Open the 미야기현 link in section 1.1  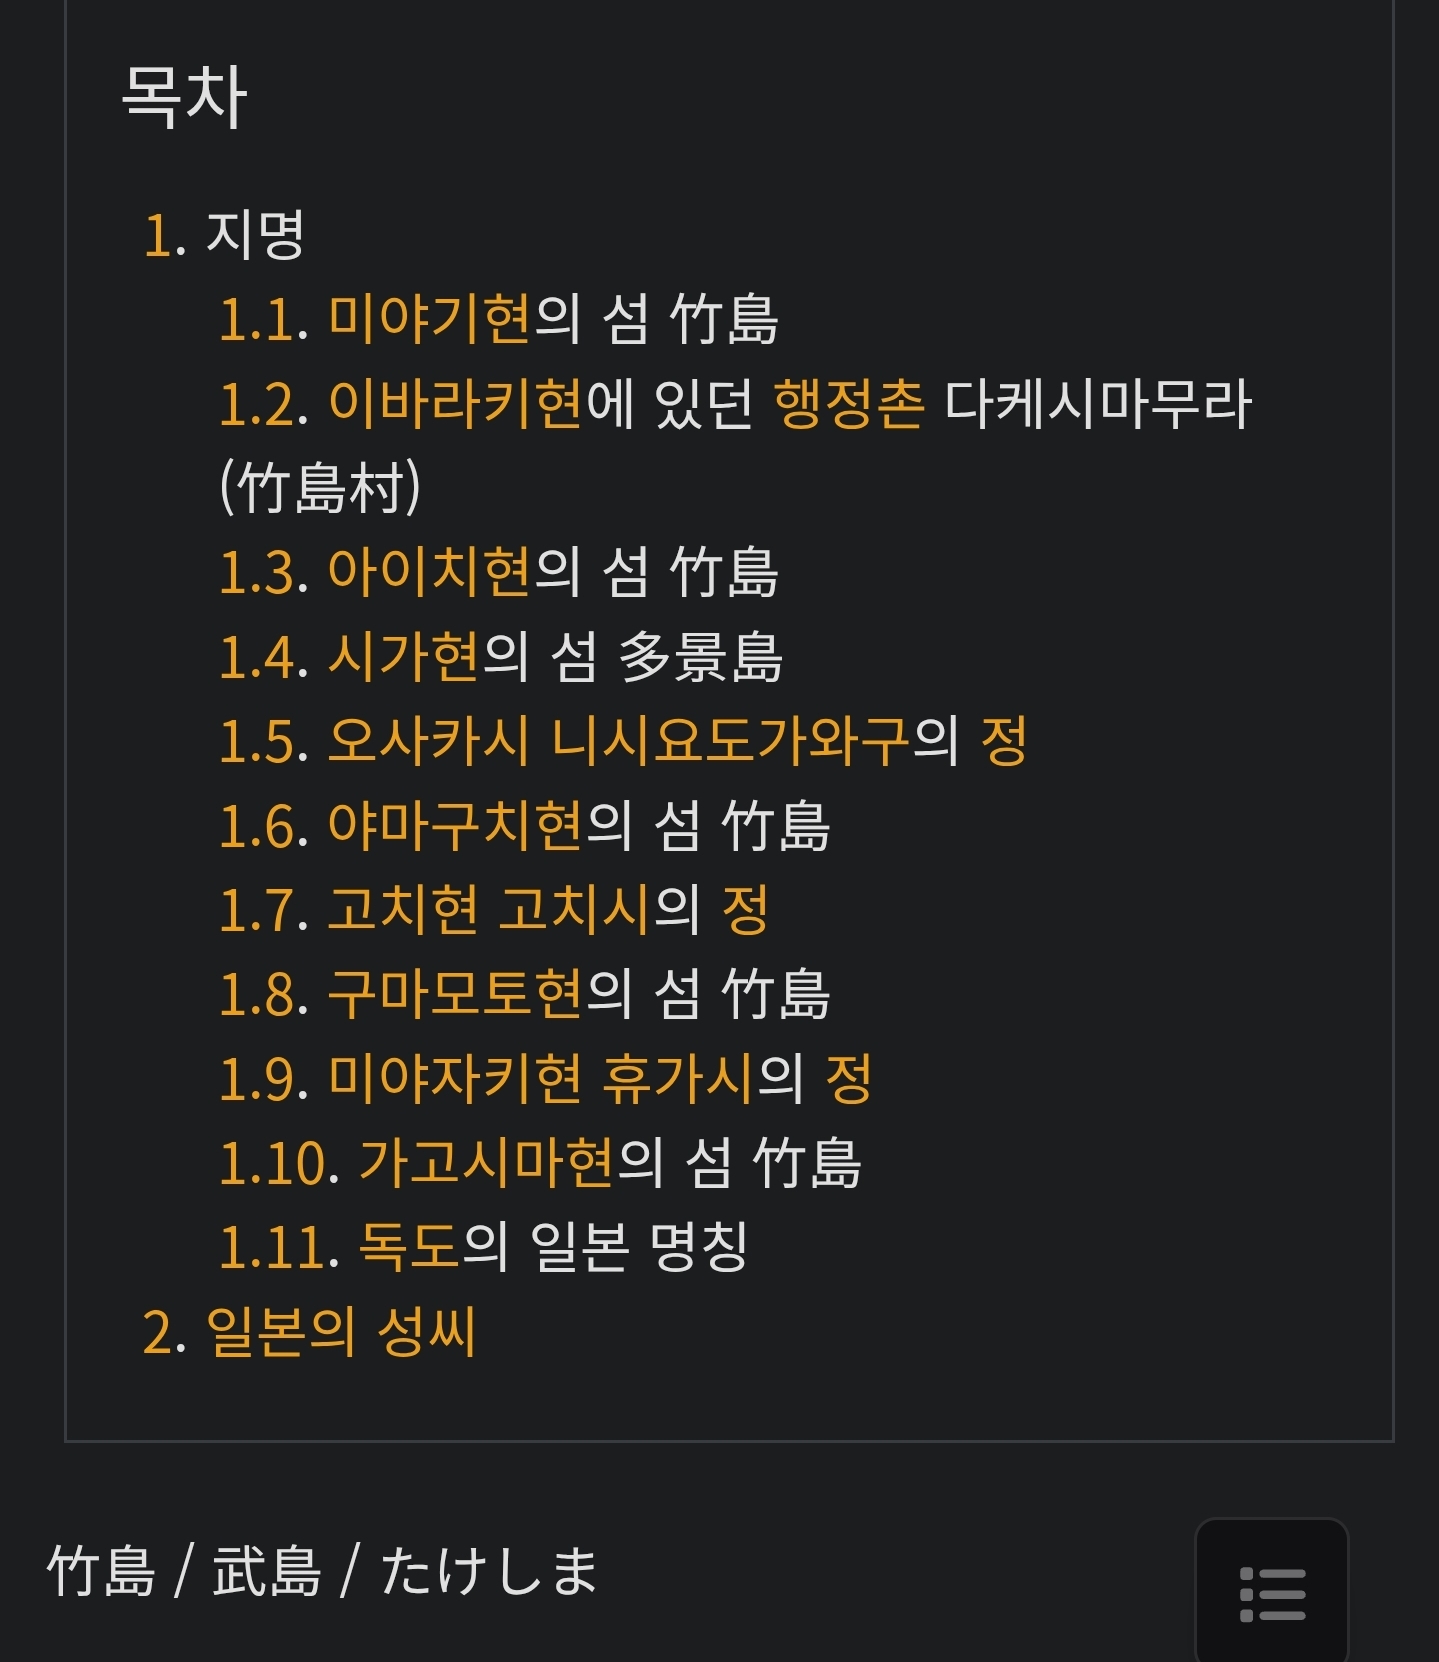point(429,320)
